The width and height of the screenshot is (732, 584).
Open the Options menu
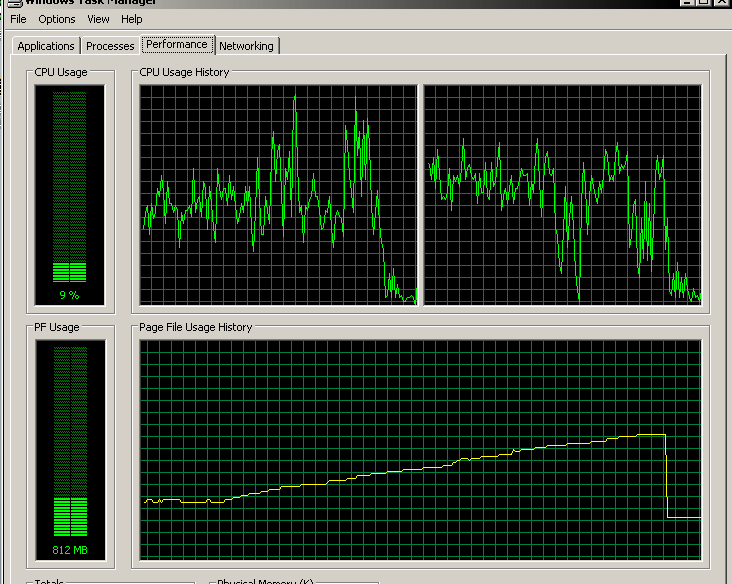click(56, 19)
